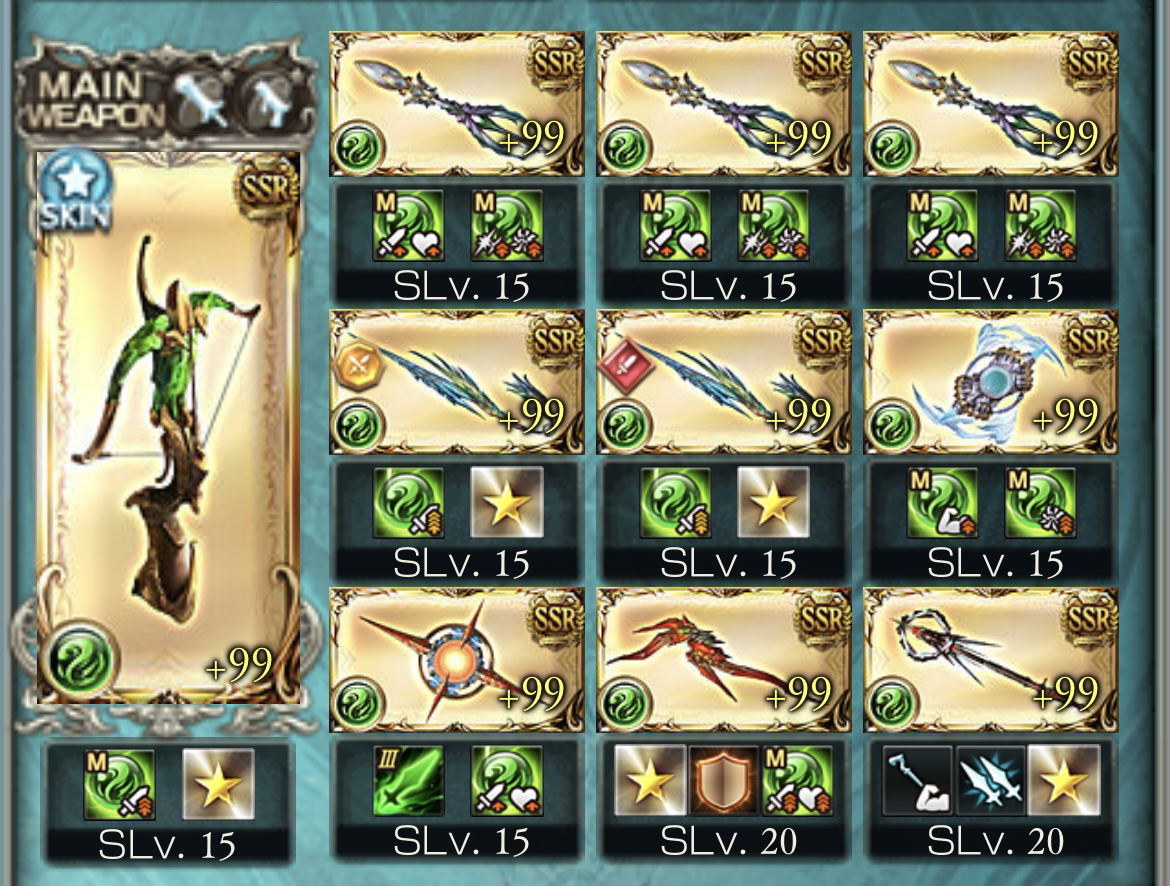
Task: Select the main weapon bow card
Action: [169, 428]
